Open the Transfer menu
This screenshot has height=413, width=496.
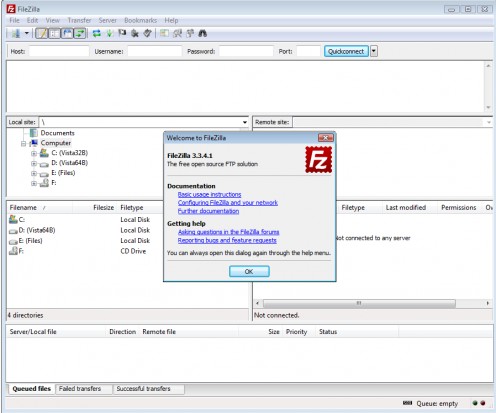point(79,20)
